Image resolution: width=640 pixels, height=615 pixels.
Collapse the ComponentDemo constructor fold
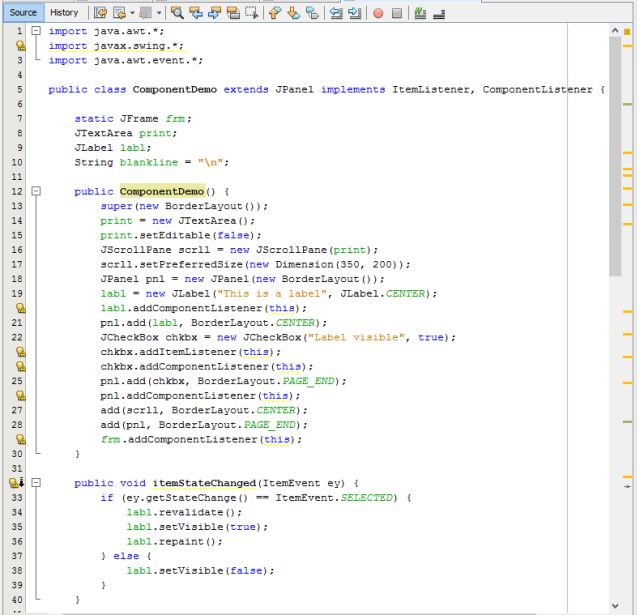point(37,191)
